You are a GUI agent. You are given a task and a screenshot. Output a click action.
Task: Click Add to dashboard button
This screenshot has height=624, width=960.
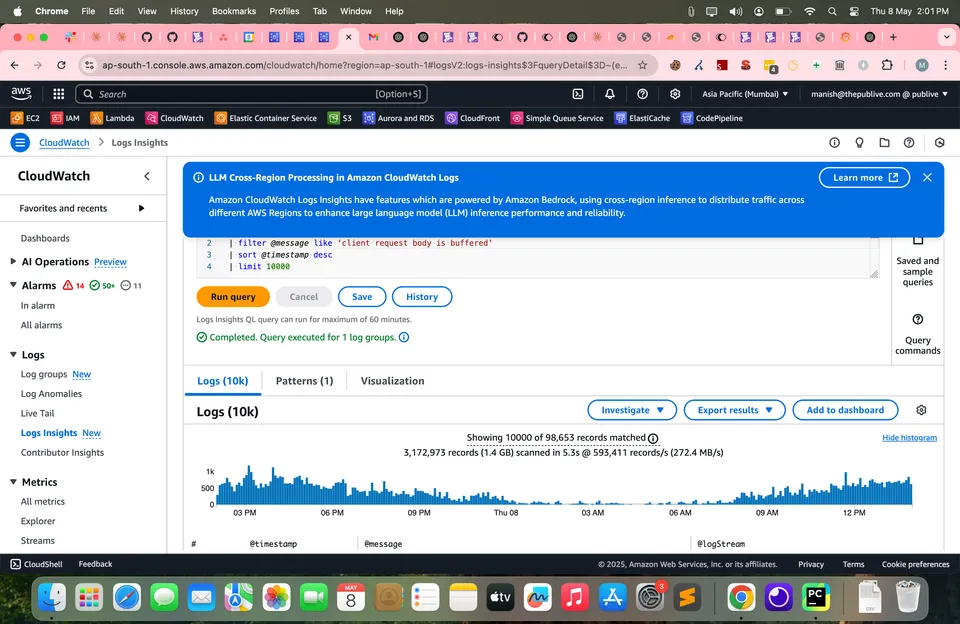point(845,410)
